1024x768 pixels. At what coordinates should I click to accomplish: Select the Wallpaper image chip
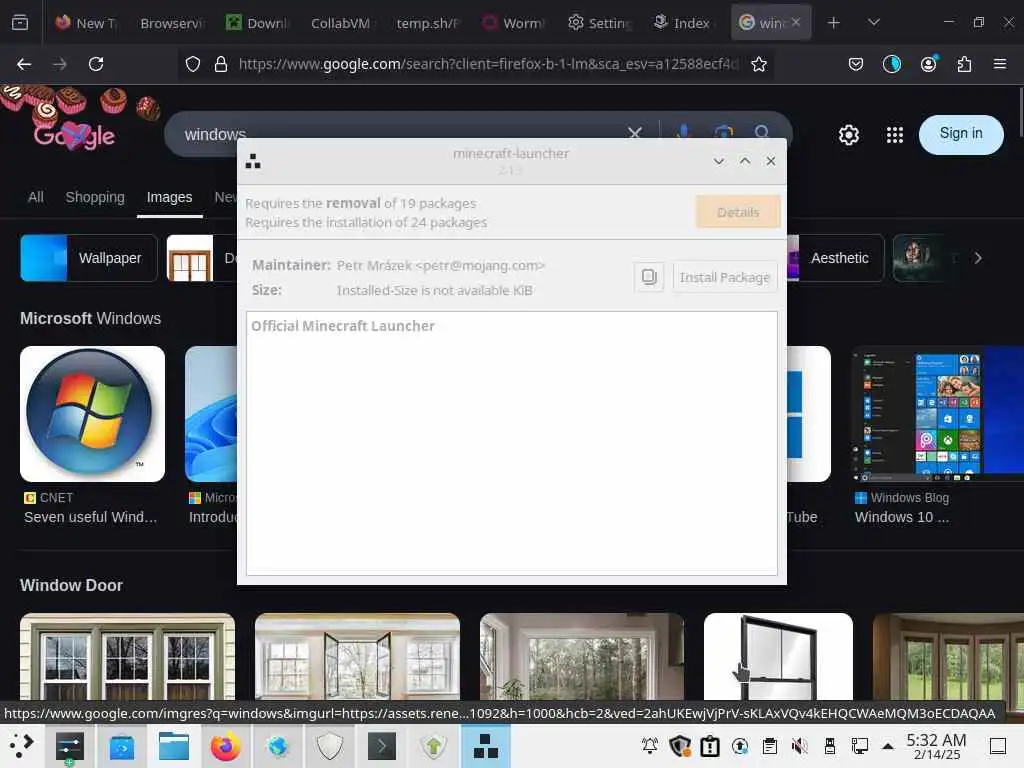[x=89, y=258]
